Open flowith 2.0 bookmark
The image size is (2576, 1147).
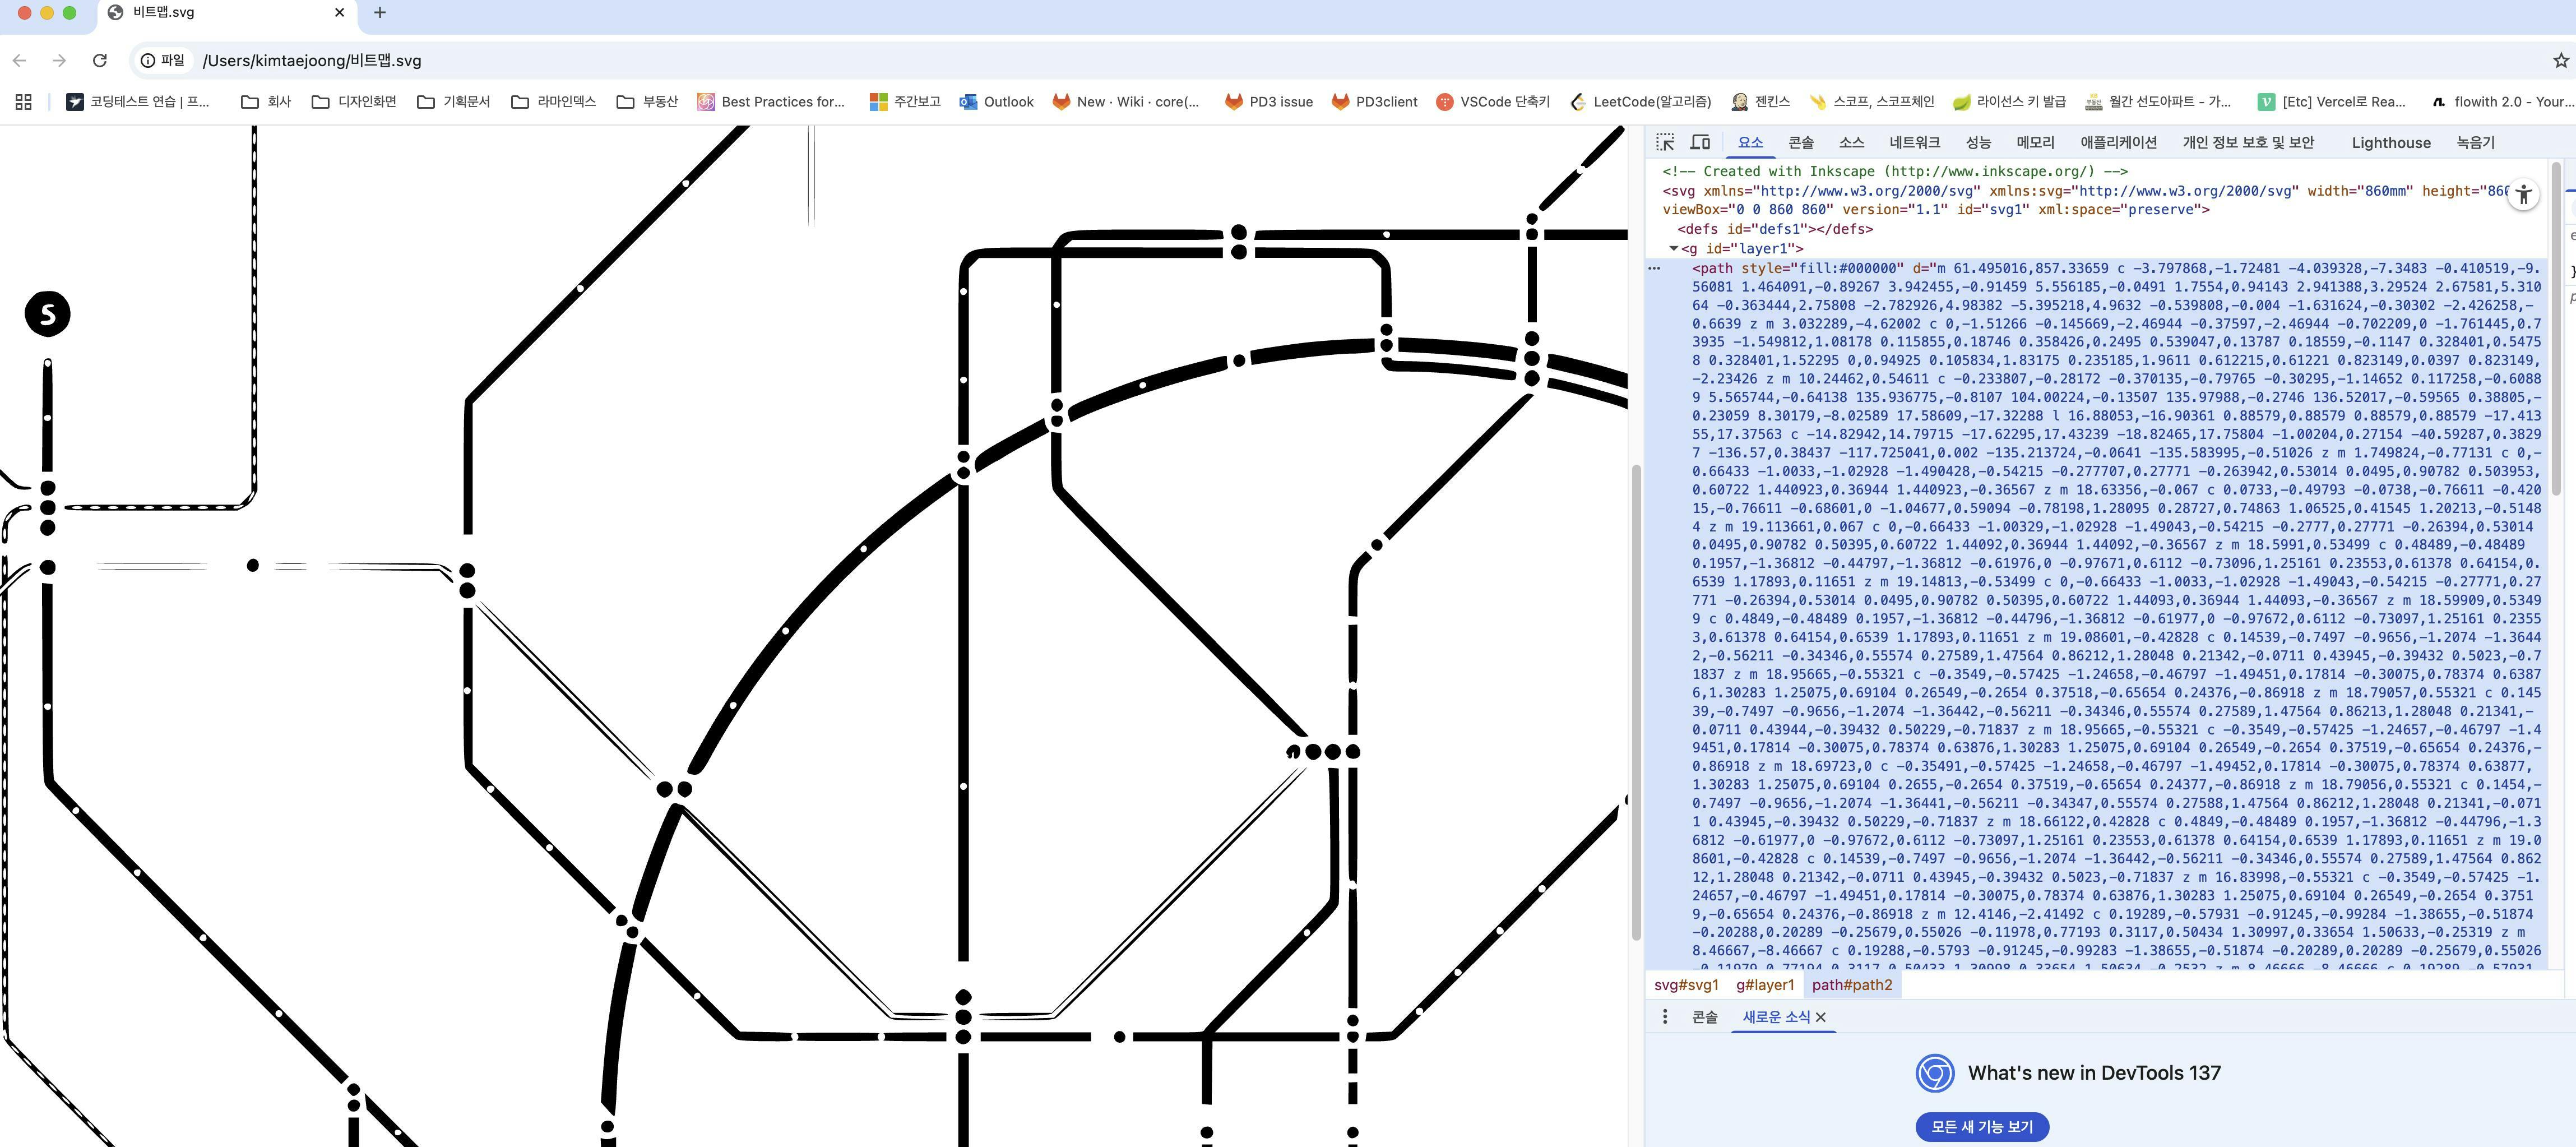point(2503,102)
